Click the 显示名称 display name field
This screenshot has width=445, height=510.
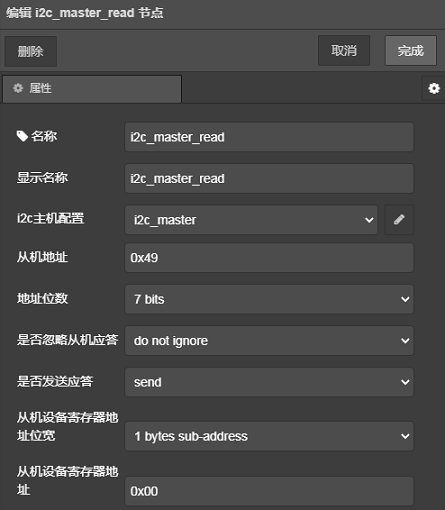click(x=269, y=178)
